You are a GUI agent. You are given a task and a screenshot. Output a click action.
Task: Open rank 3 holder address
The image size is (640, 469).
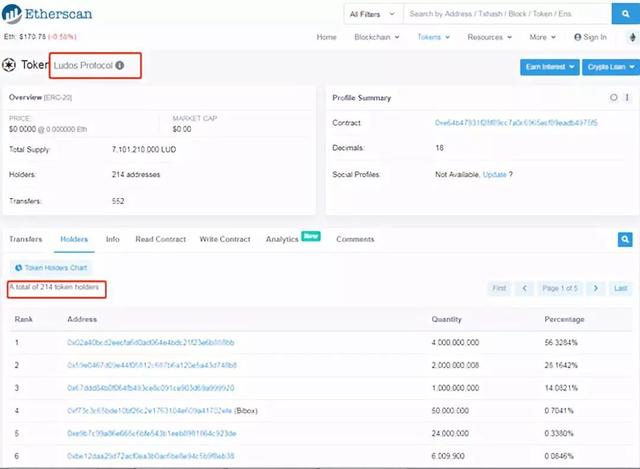click(x=151, y=388)
